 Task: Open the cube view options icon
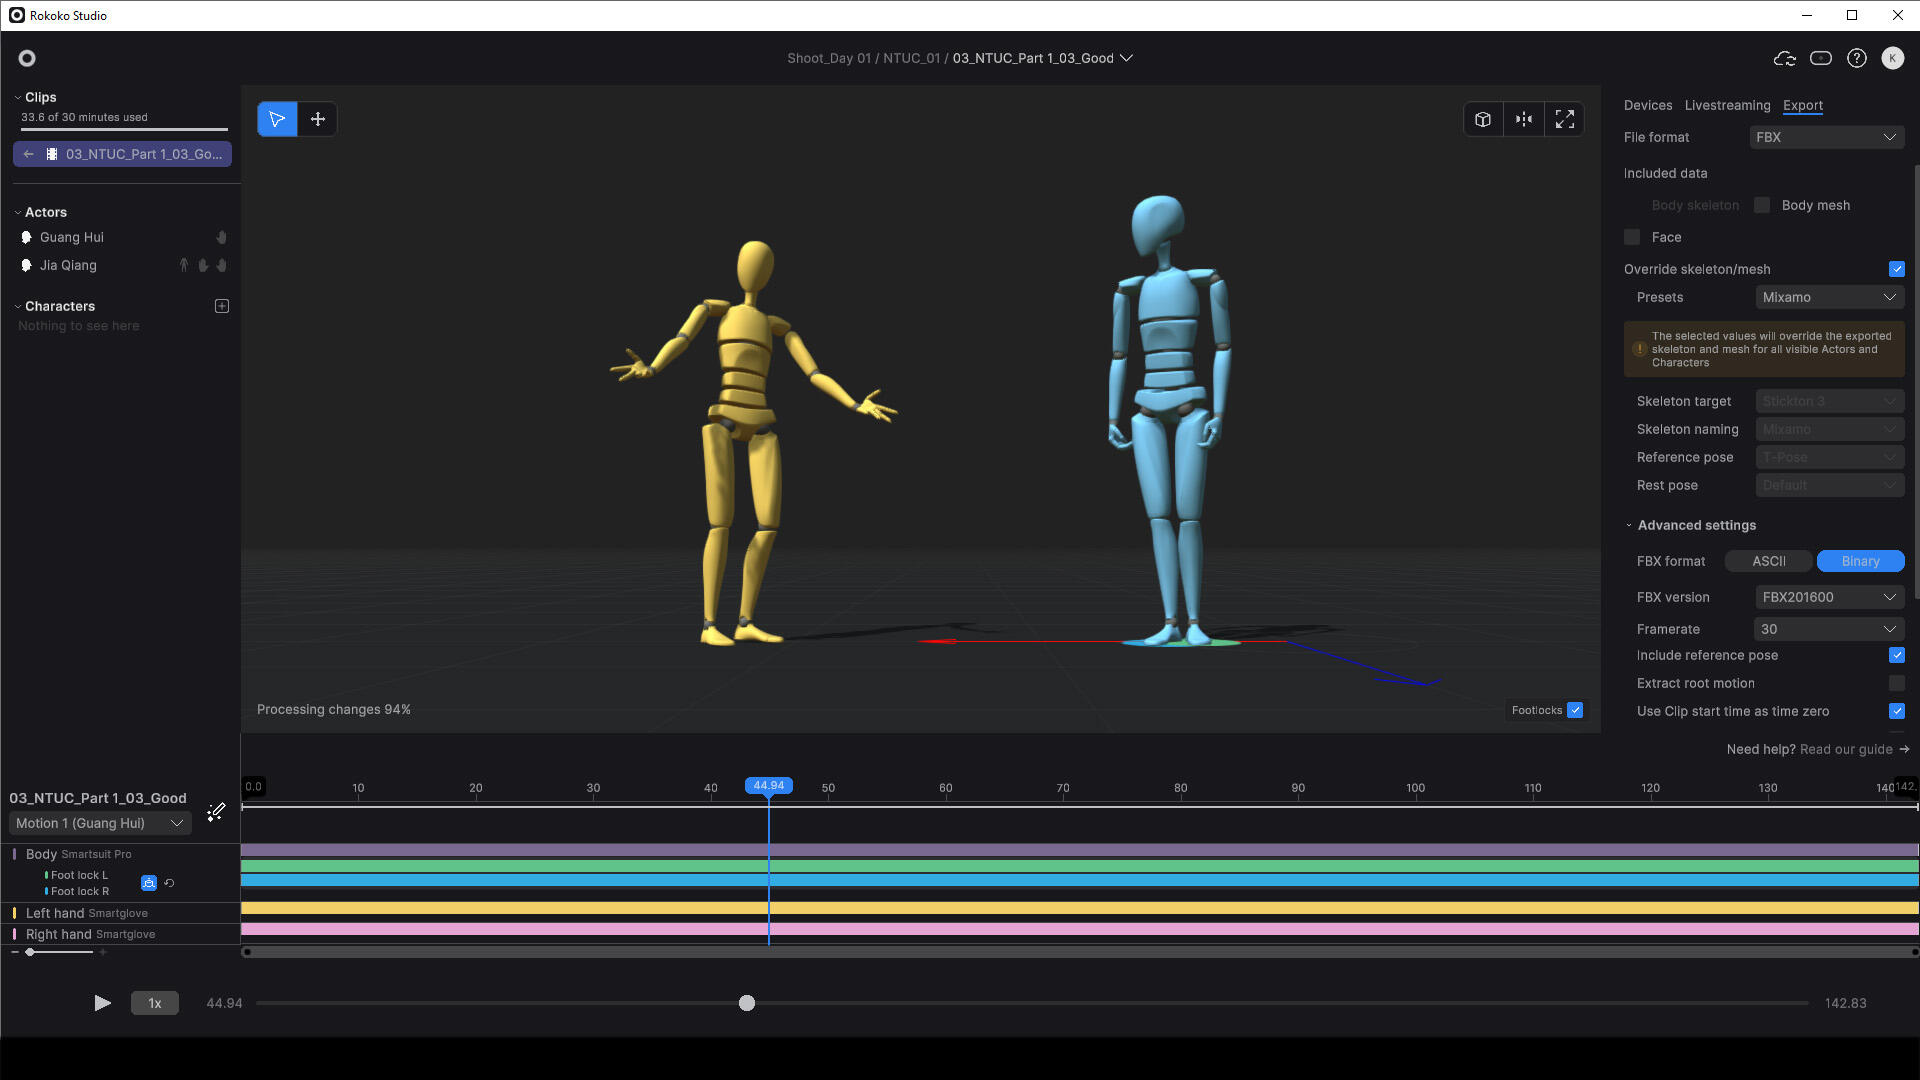point(1483,119)
